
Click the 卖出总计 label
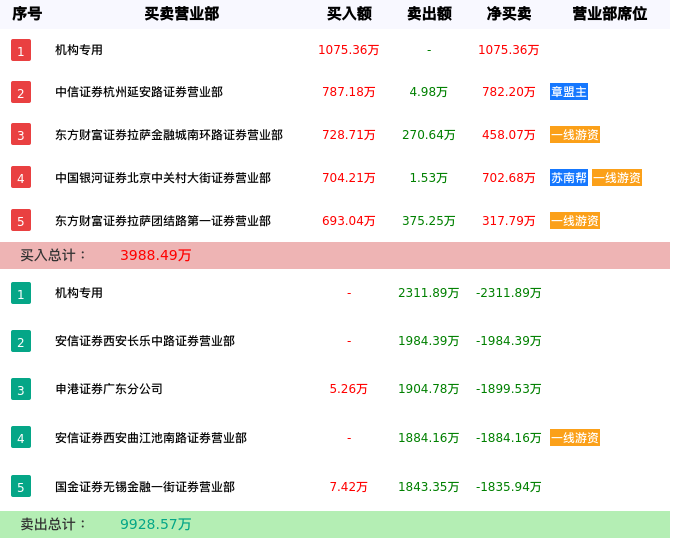[x=53, y=524]
